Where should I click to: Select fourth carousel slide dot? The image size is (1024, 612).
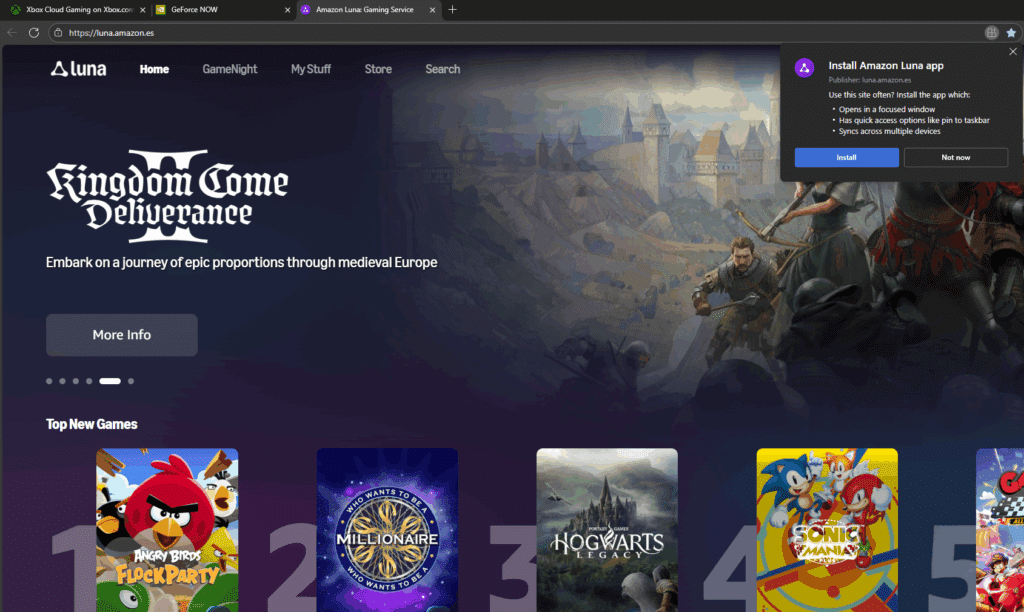pos(89,381)
